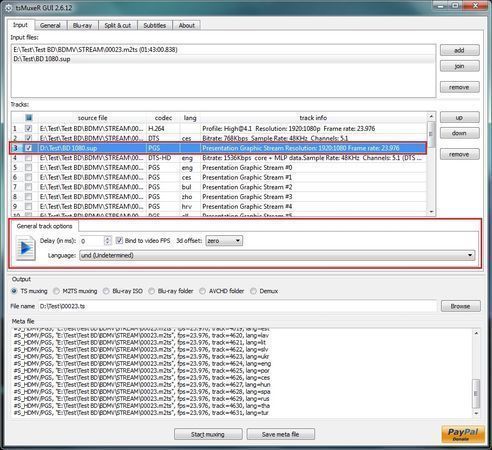This screenshot has height=450, width=492.
Task: Click the File name input field
Action: (x=237, y=306)
